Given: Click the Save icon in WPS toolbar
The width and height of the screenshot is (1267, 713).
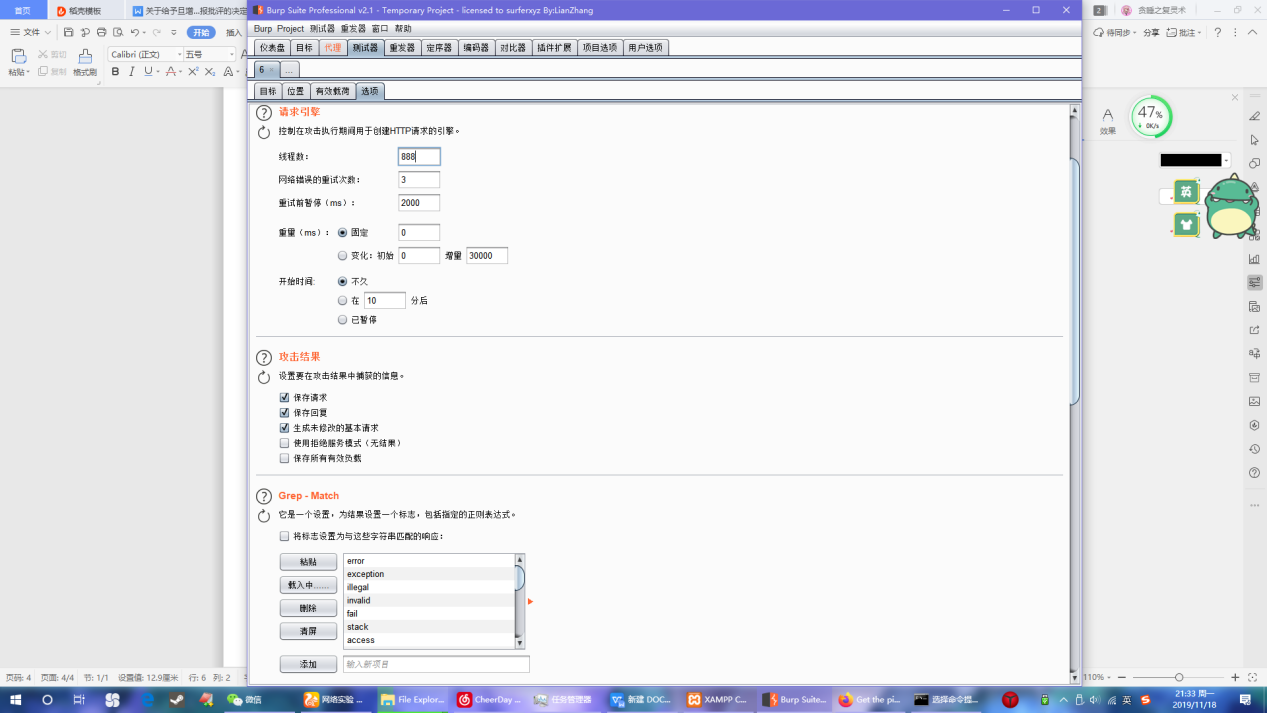Looking at the screenshot, I should tap(68, 33).
